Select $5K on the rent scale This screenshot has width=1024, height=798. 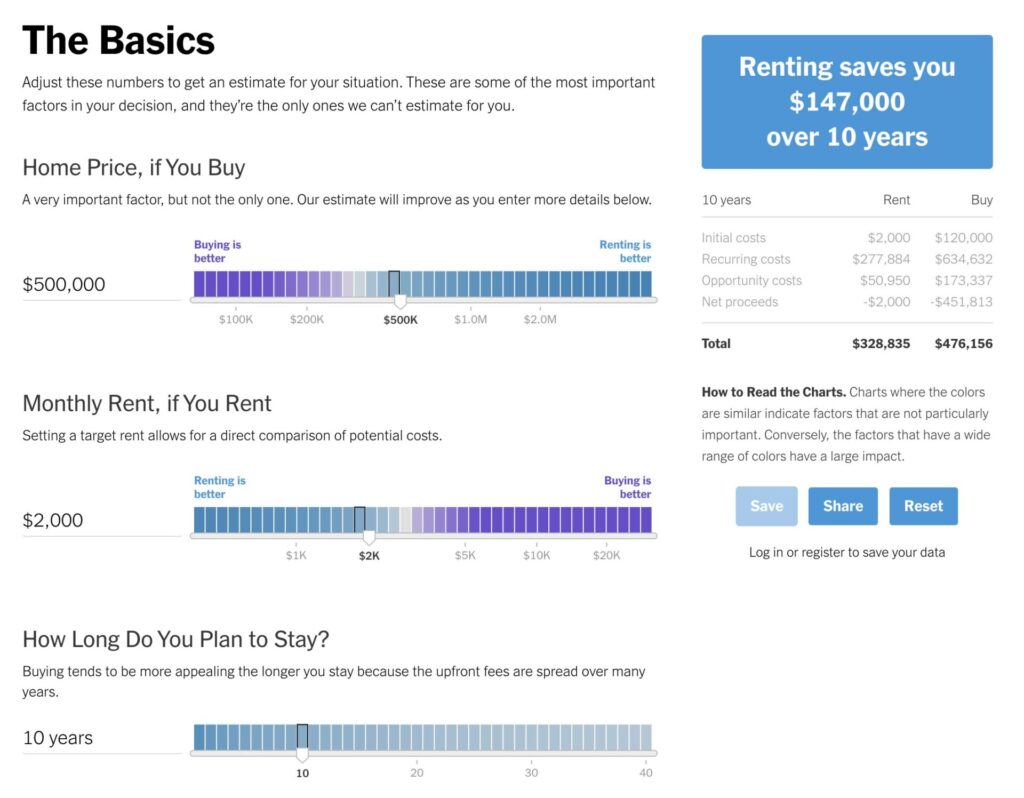[465, 555]
